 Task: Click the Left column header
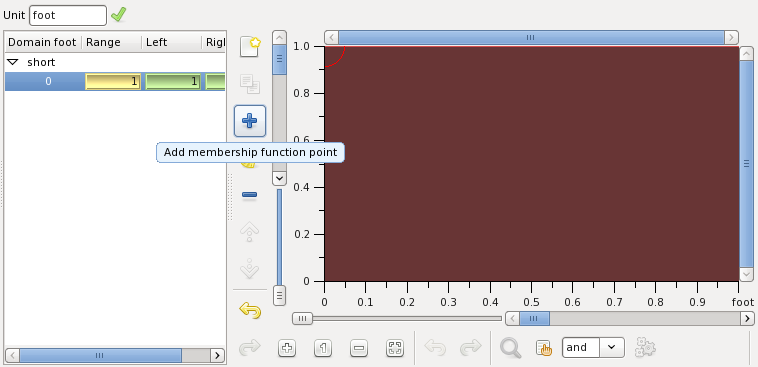(x=171, y=42)
